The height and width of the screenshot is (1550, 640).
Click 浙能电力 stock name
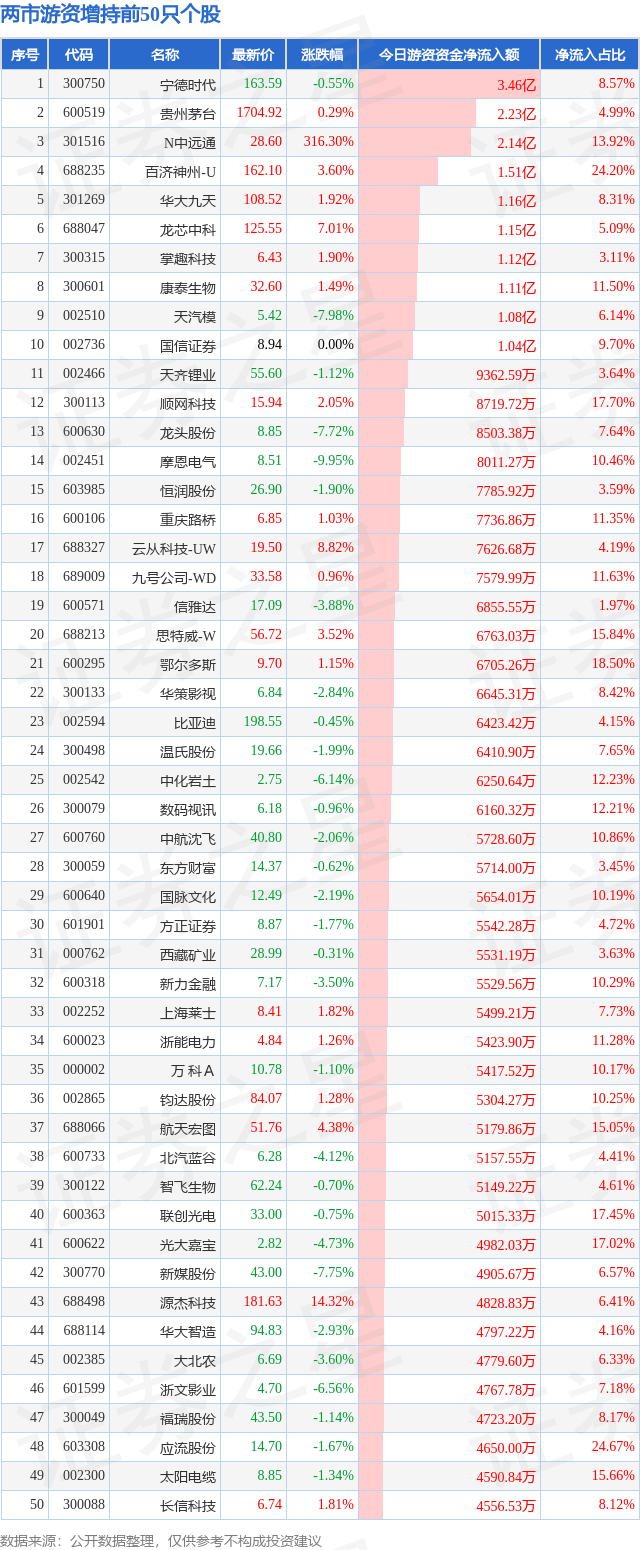click(x=188, y=1042)
